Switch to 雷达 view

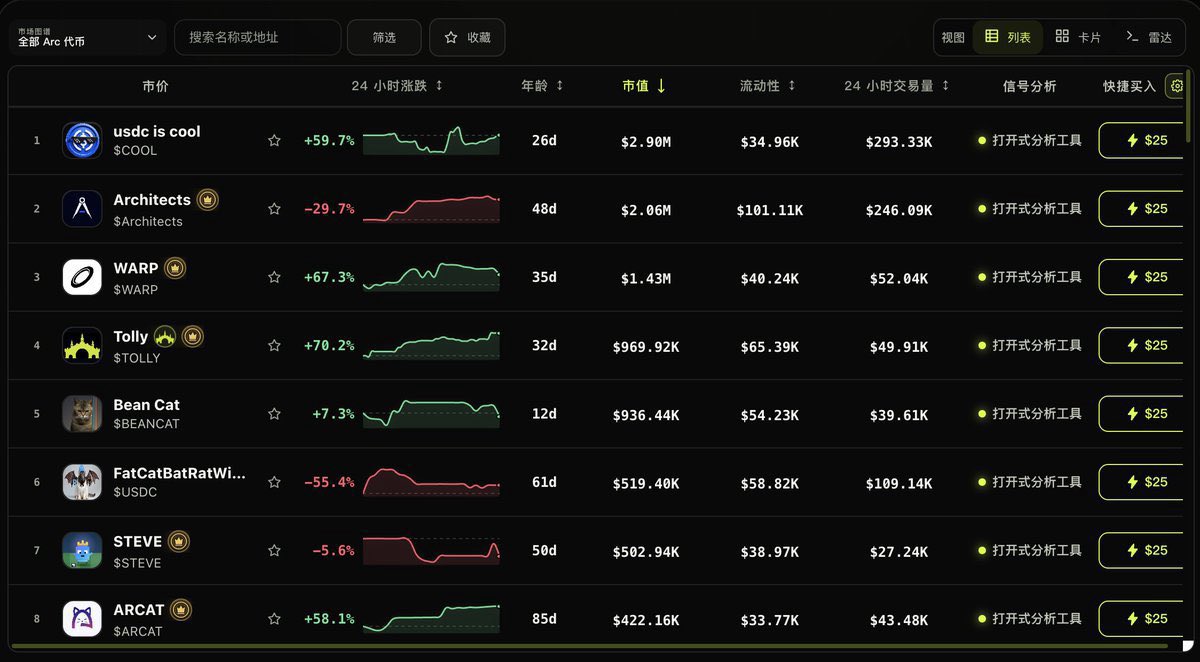tap(1149, 37)
